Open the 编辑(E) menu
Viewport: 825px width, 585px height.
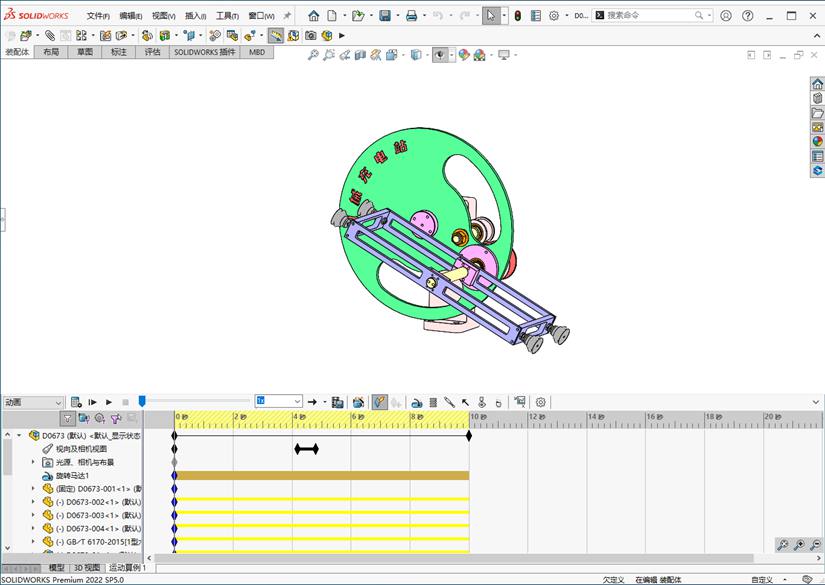tap(130, 16)
